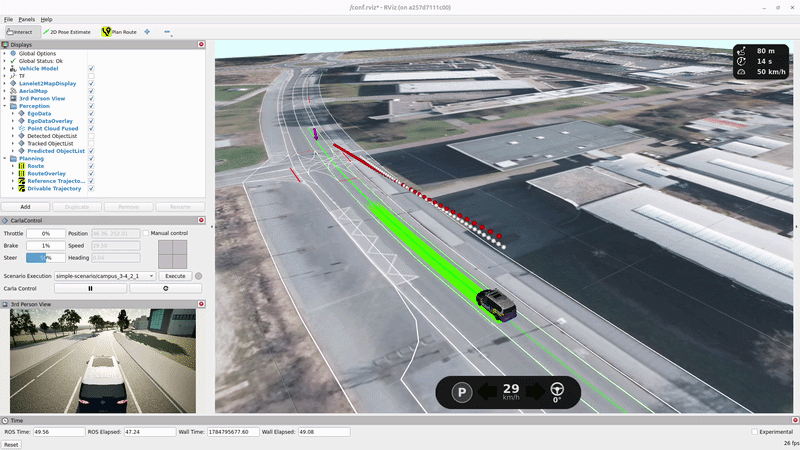Click the manual control joystick pad
The width and height of the screenshot is (800, 450).
pos(172,254)
